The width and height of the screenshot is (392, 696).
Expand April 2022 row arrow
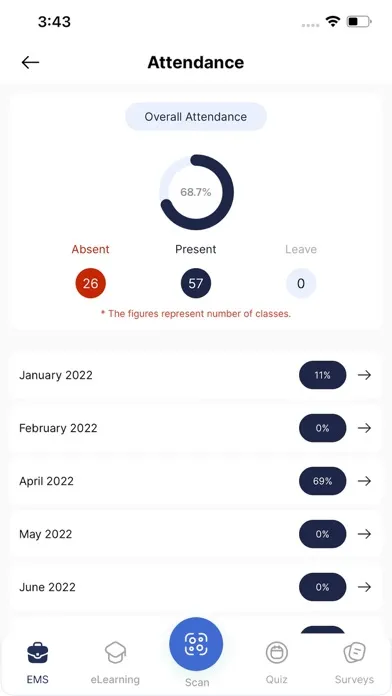pos(364,481)
